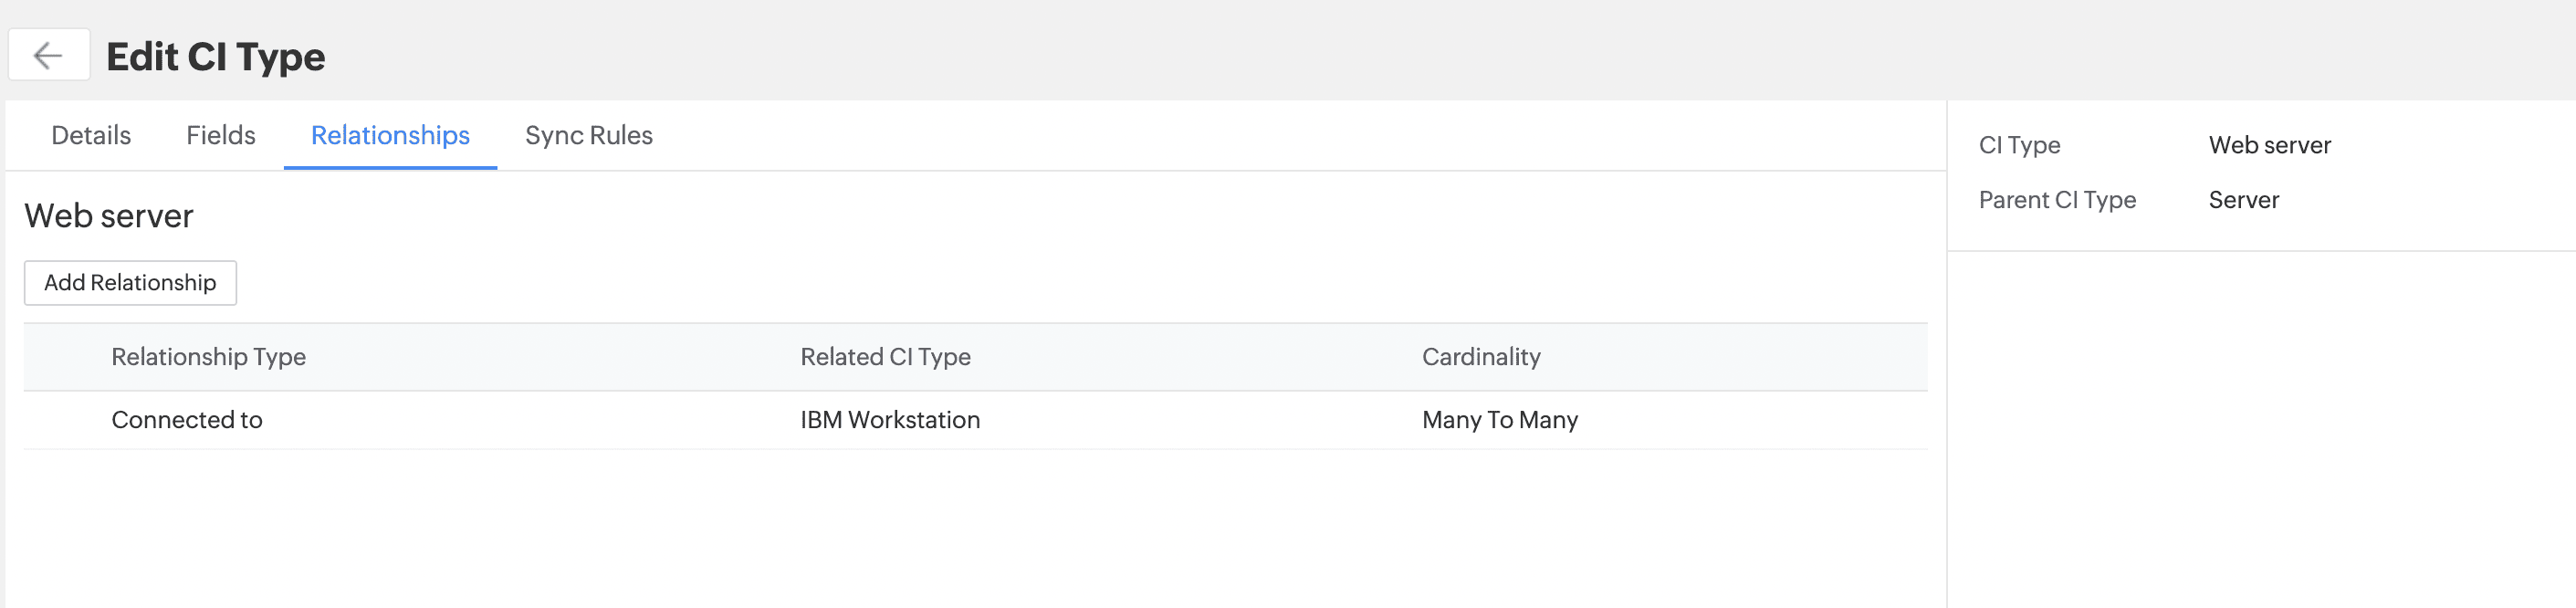This screenshot has width=2576, height=608.
Task: Click the Parent CI Type label
Action: point(2057,200)
